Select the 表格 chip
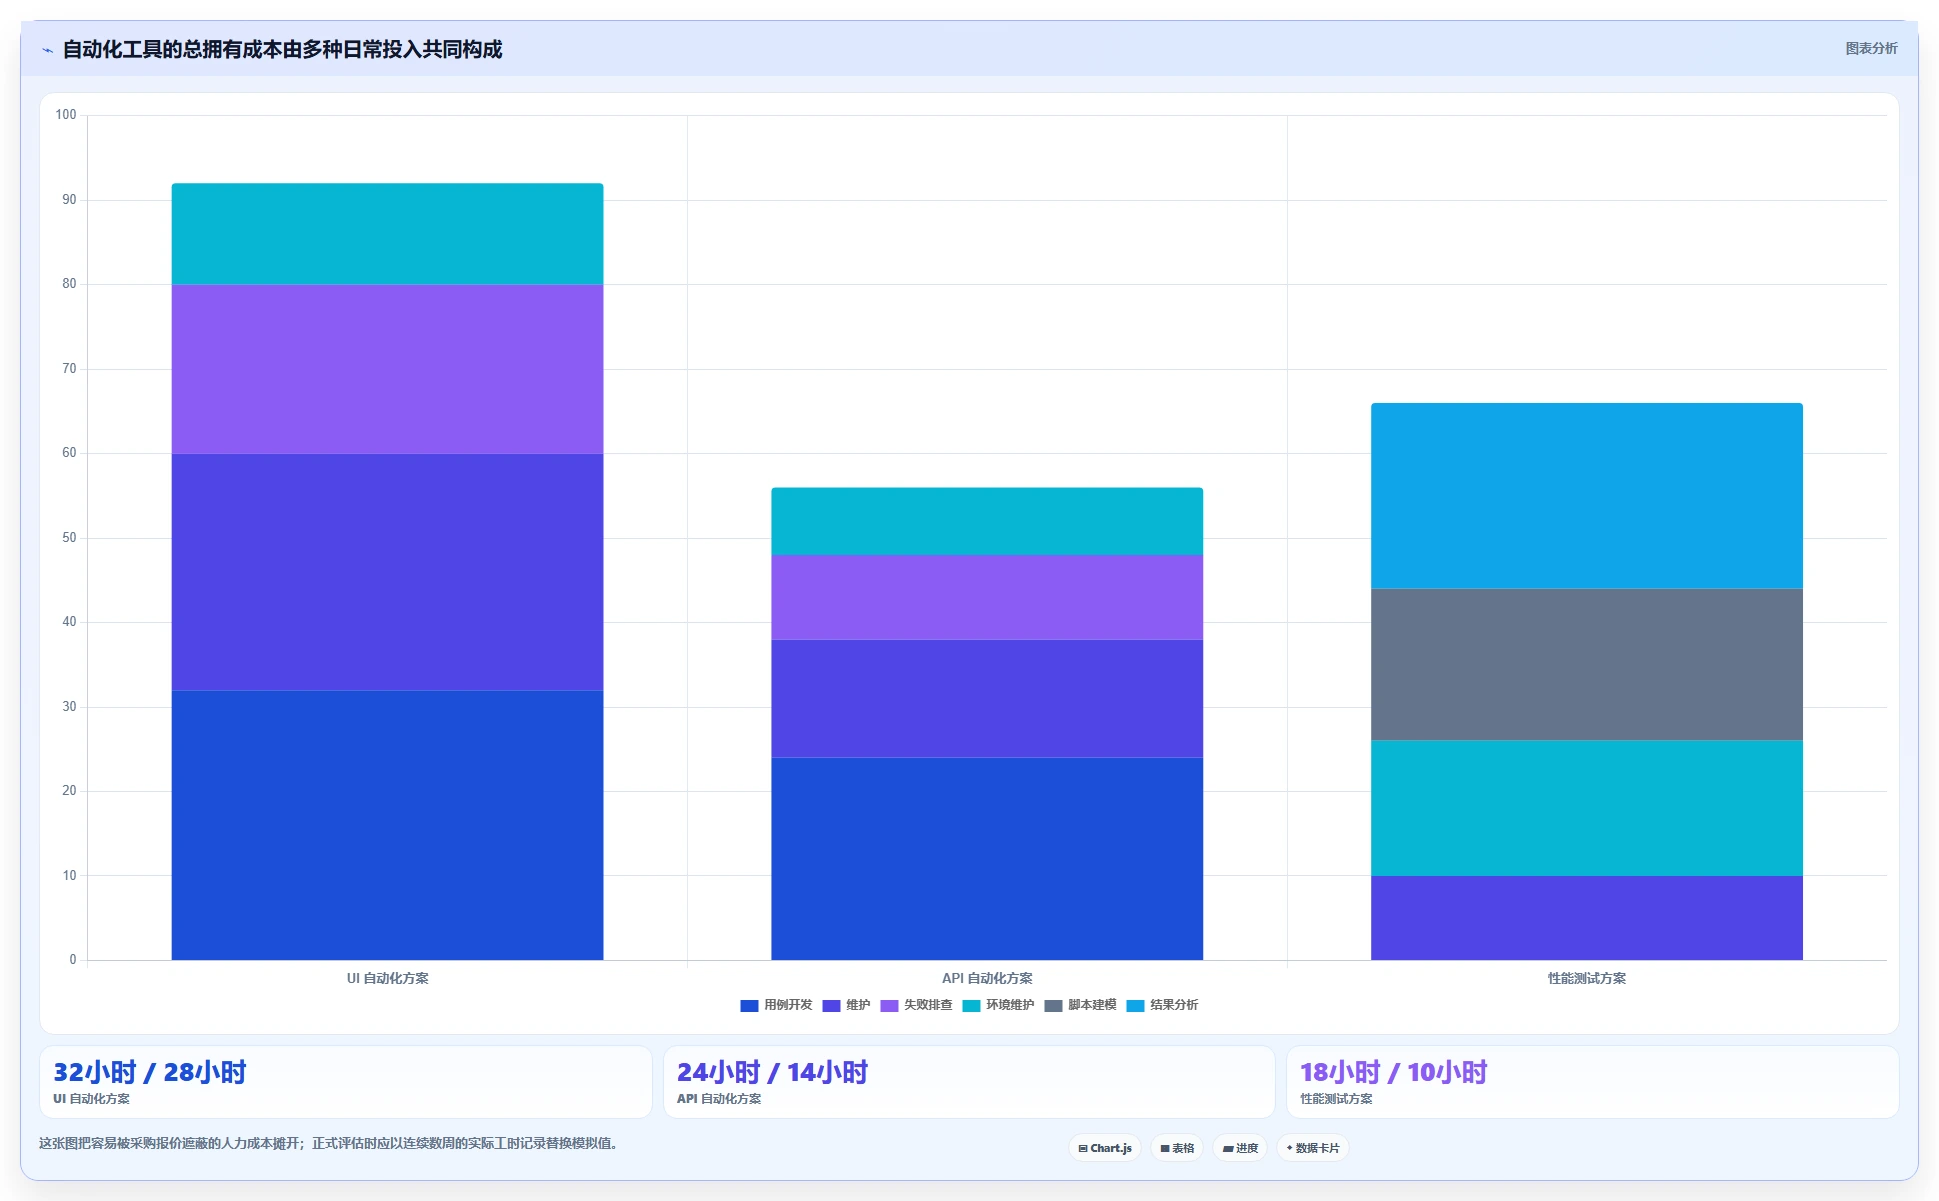The image size is (1939, 1201). 1177,1148
